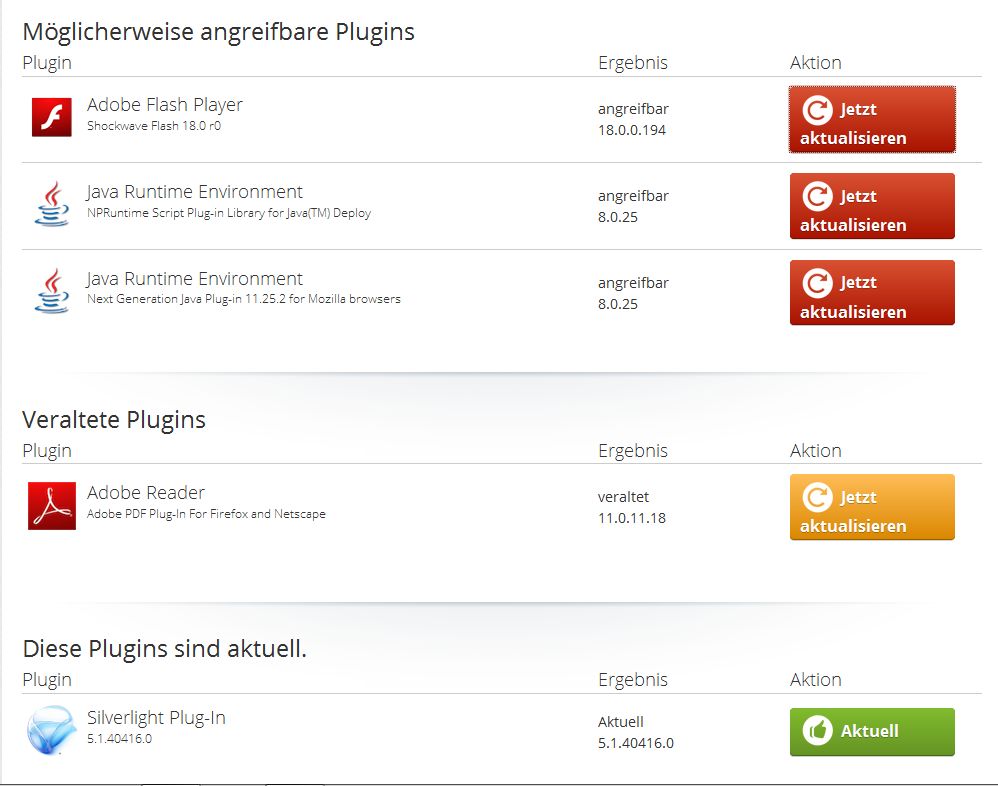
Task: Select Silverlight result version '5.1.40416.0'
Action: 636,743
